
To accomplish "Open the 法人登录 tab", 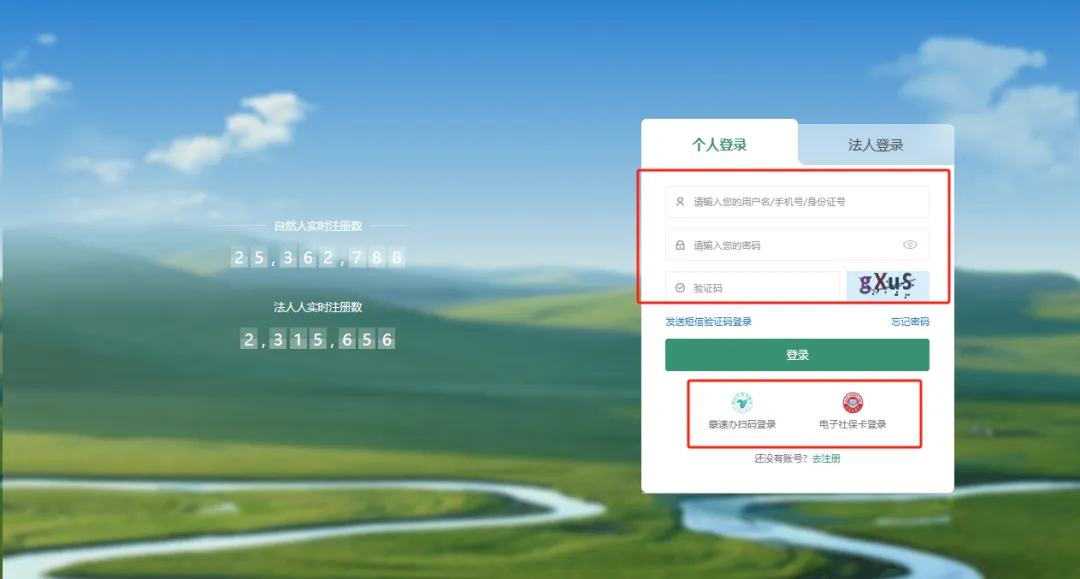I will 875,145.
